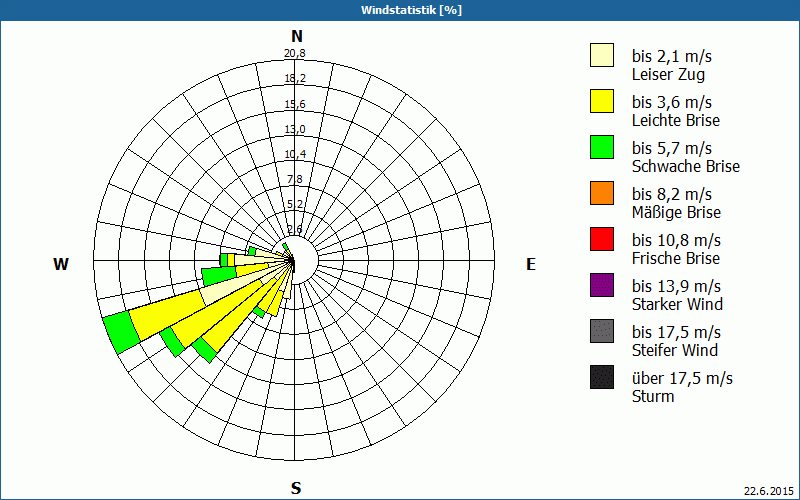Image resolution: width=800 pixels, height=500 pixels.
Task: Click the Windstatistik [%] title
Action: pyautogui.click(x=411, y=10)
